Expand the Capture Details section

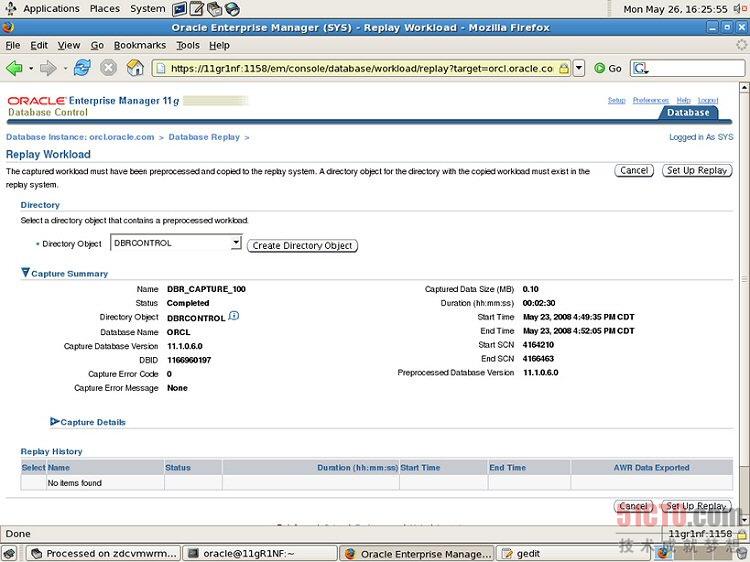pyautogui.click(x=55, y=422)
